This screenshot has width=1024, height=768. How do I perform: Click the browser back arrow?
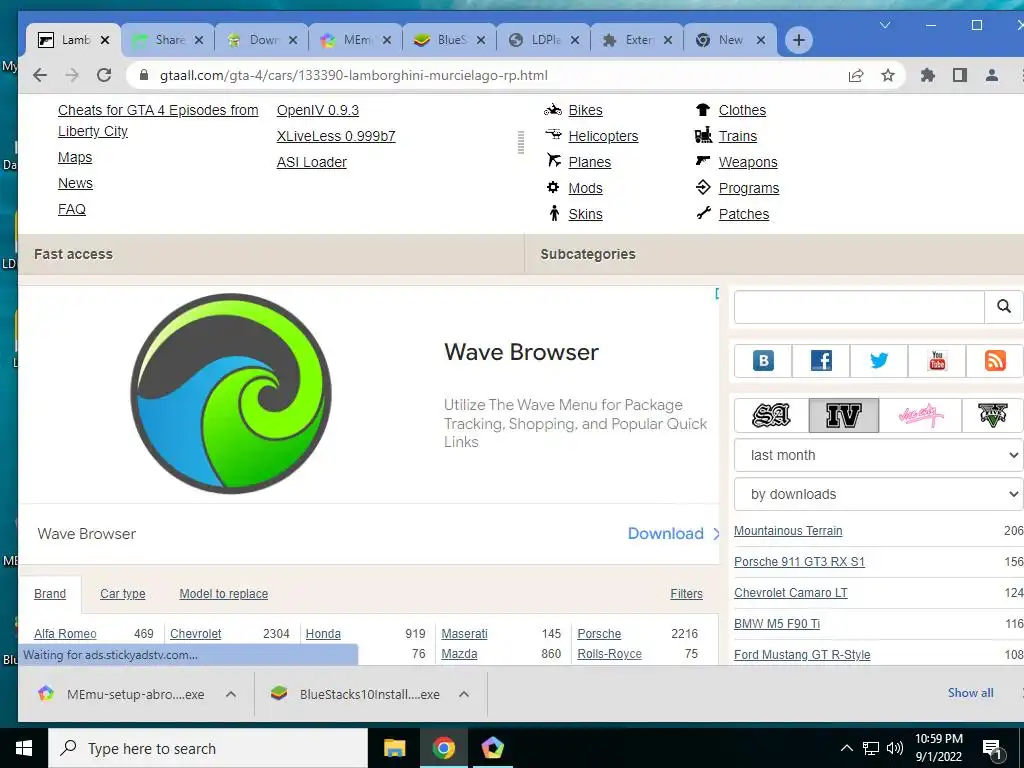(x=40, y=75)
